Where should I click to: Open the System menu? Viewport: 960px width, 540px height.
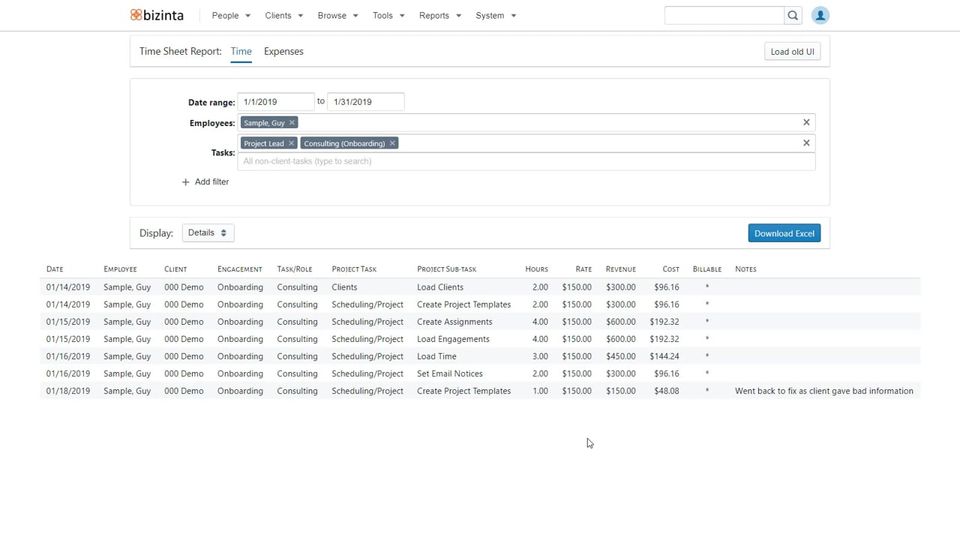click(495, 15)
